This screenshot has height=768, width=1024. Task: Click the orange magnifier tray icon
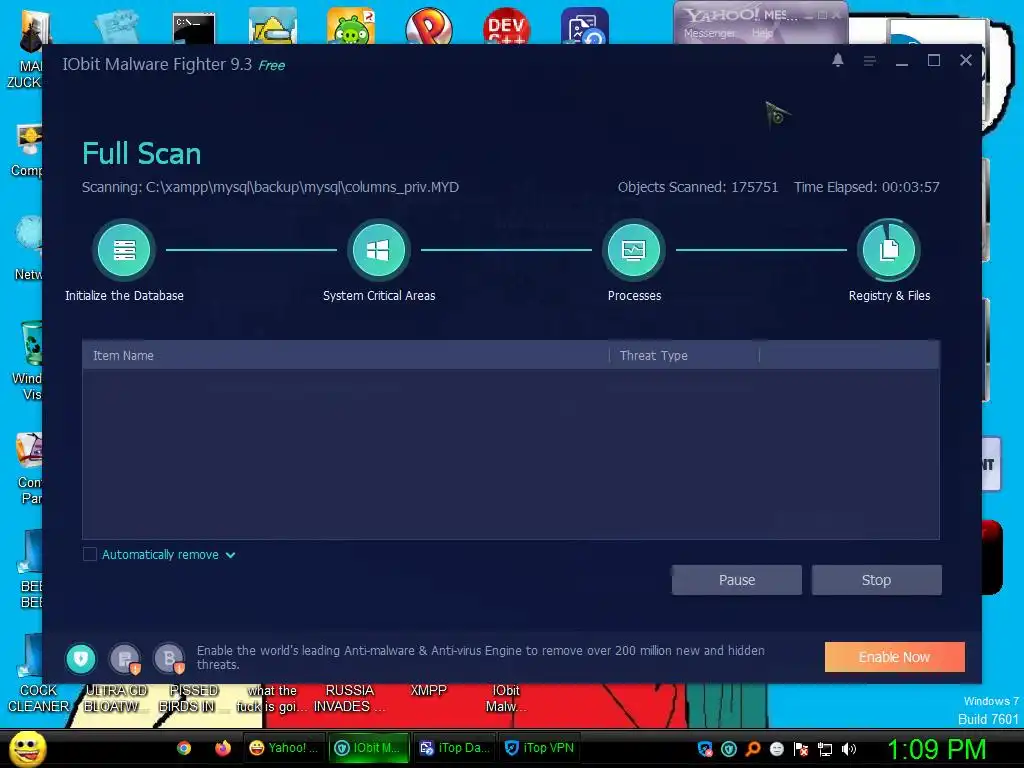[753, 749]
